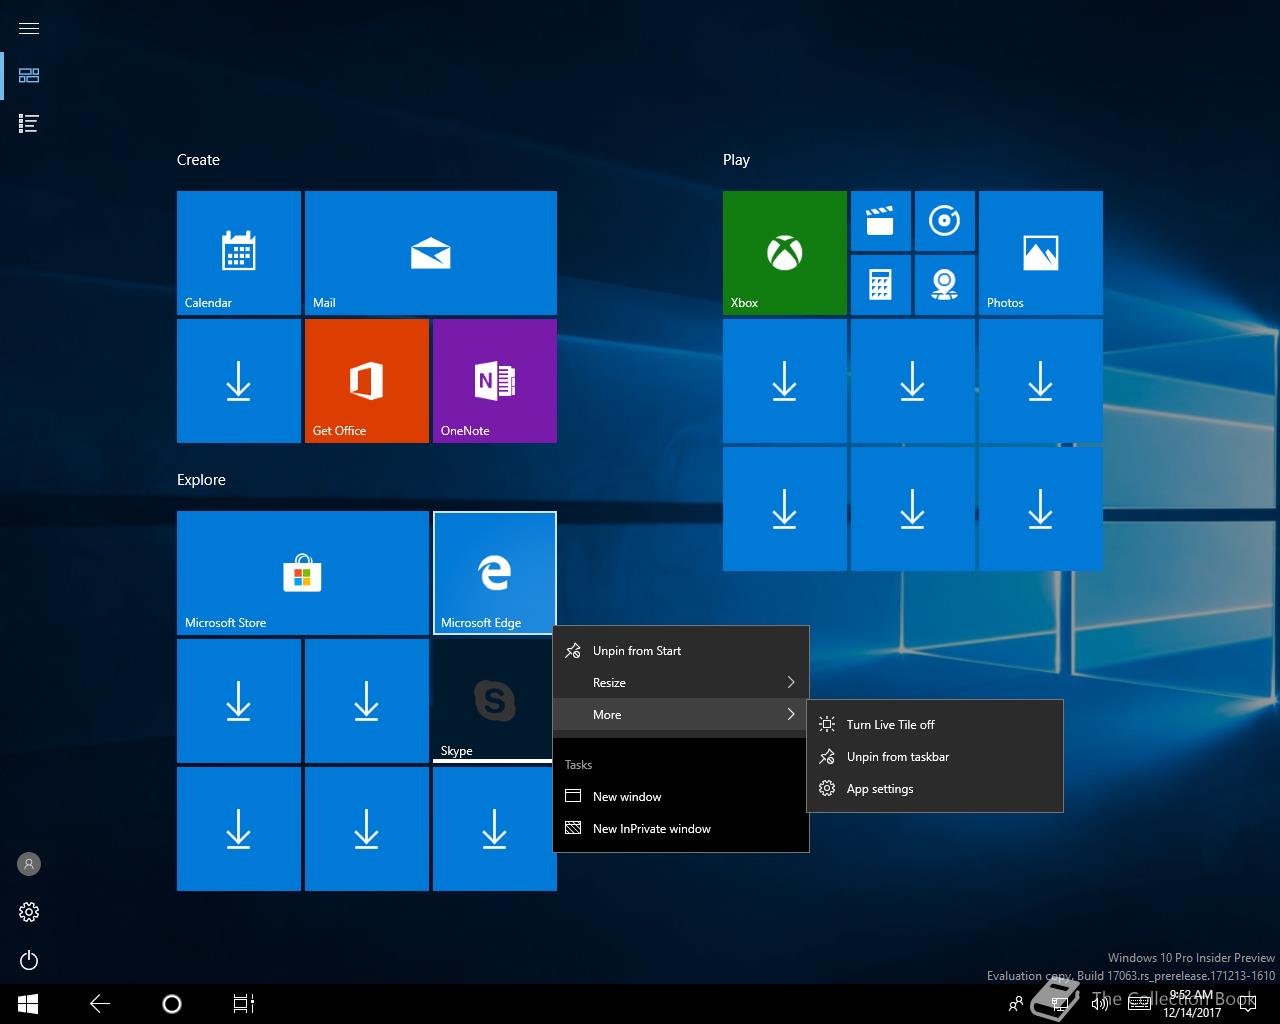Image resolution: width=1280 pixels, height=1024 pixels.
Task: Click the taskbar Back arrow
Action: click(100, 1004)
